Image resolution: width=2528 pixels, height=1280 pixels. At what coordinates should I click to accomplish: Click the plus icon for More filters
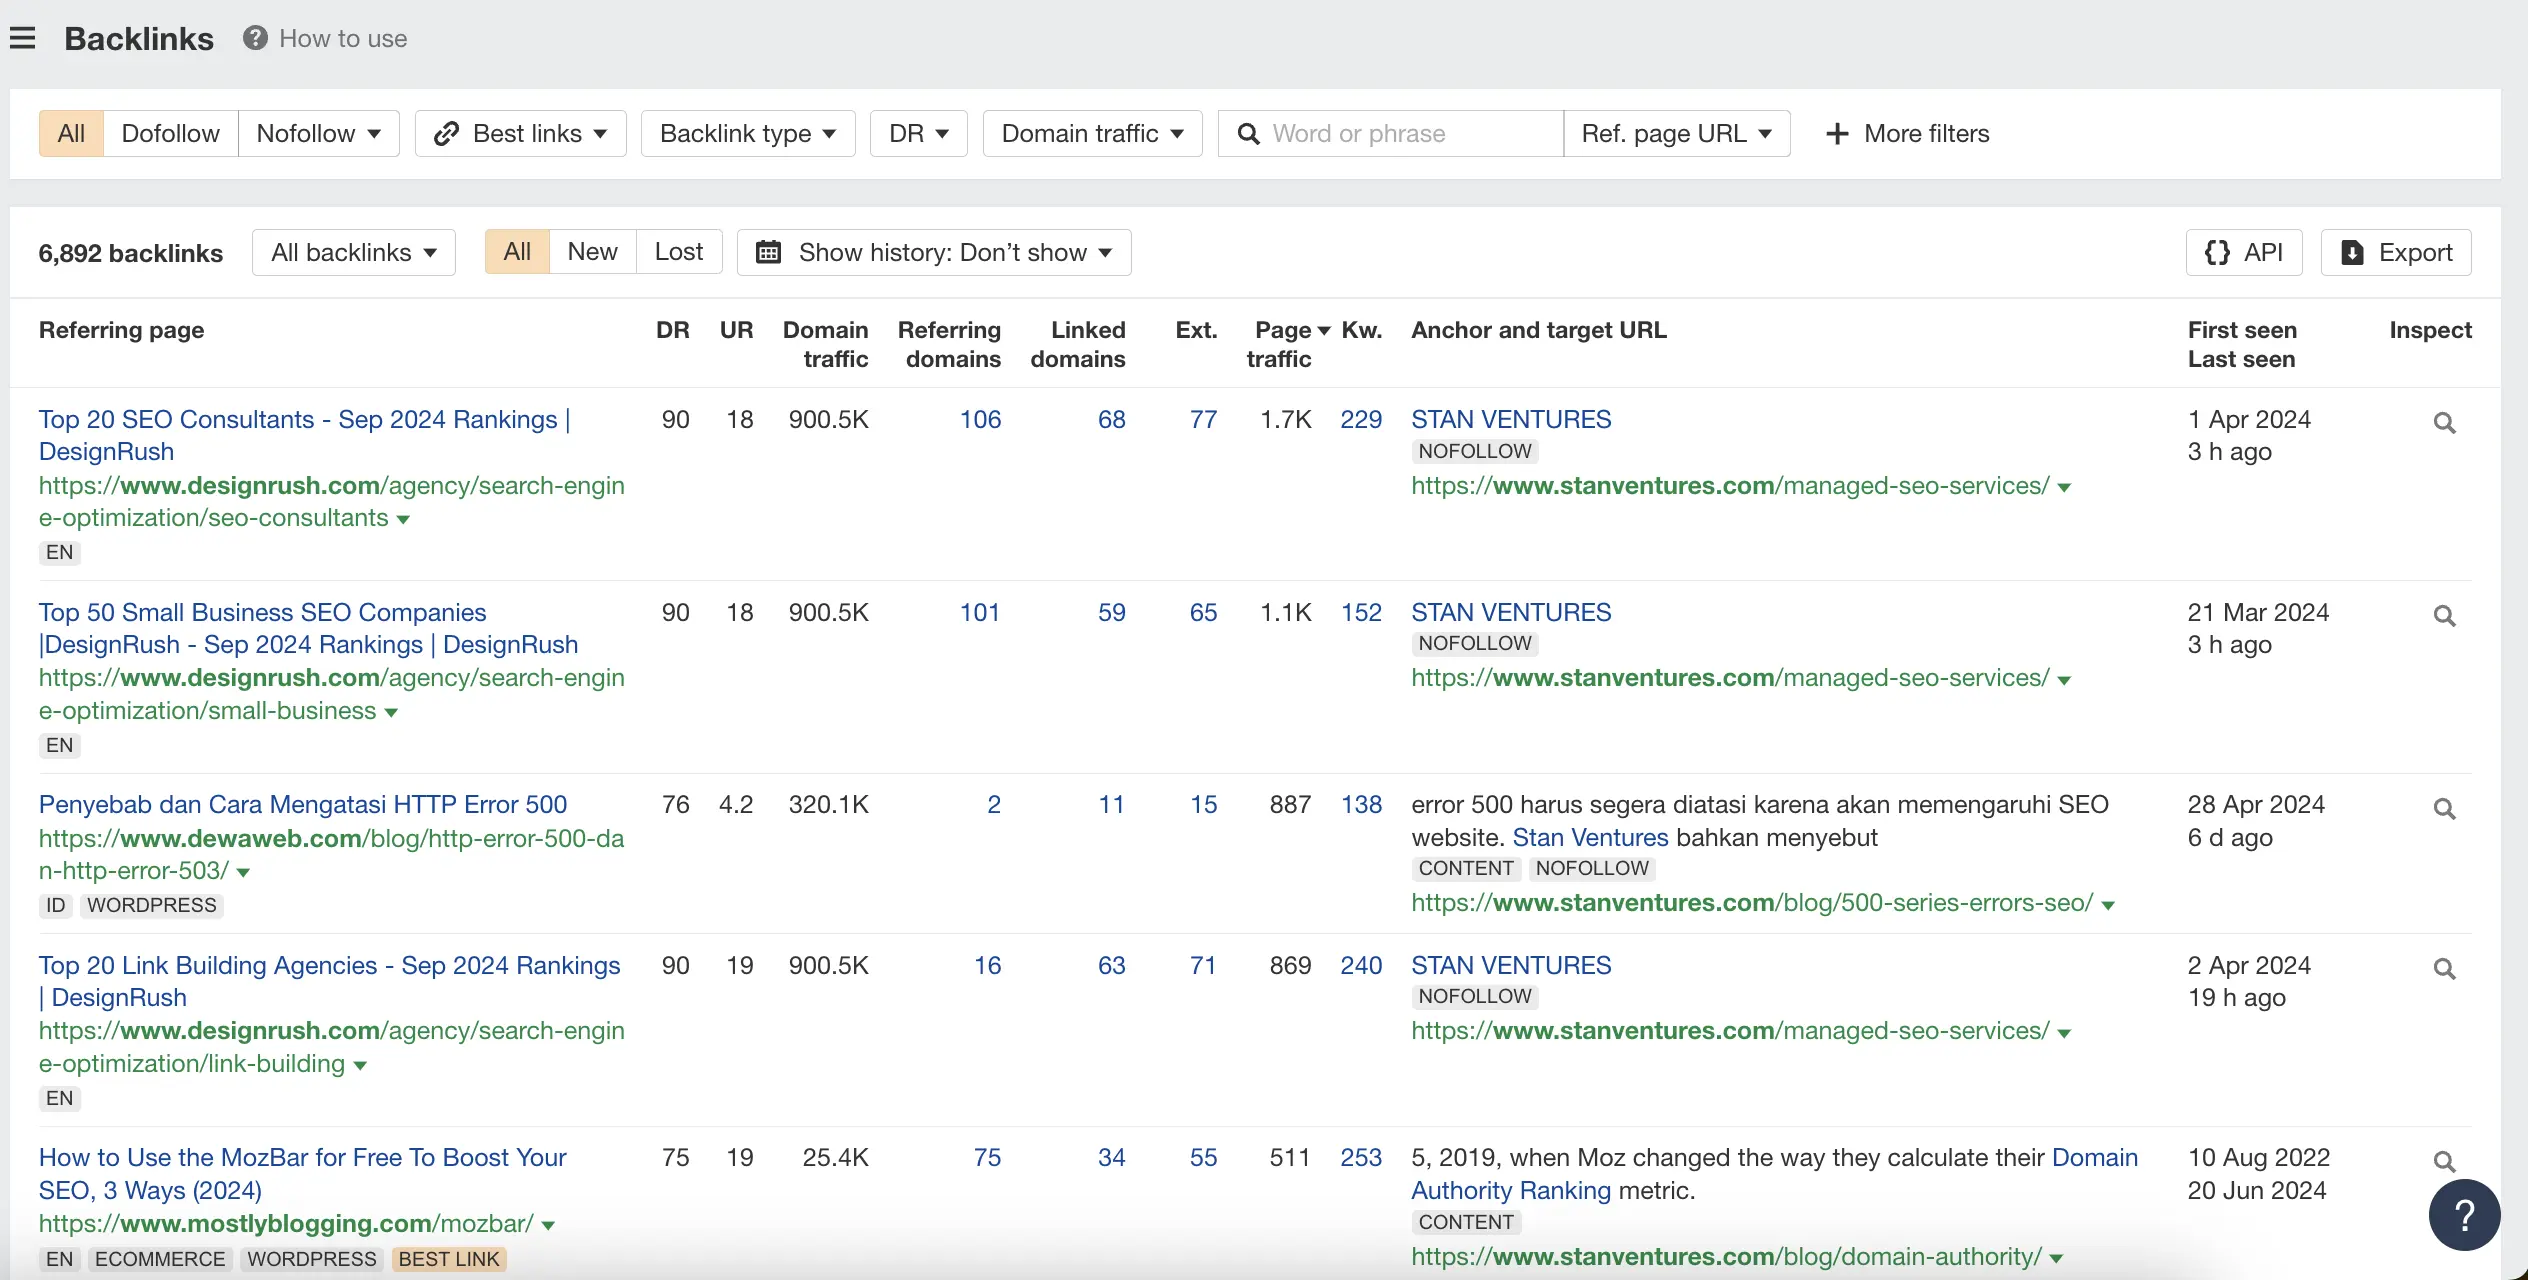(1837, 134)
